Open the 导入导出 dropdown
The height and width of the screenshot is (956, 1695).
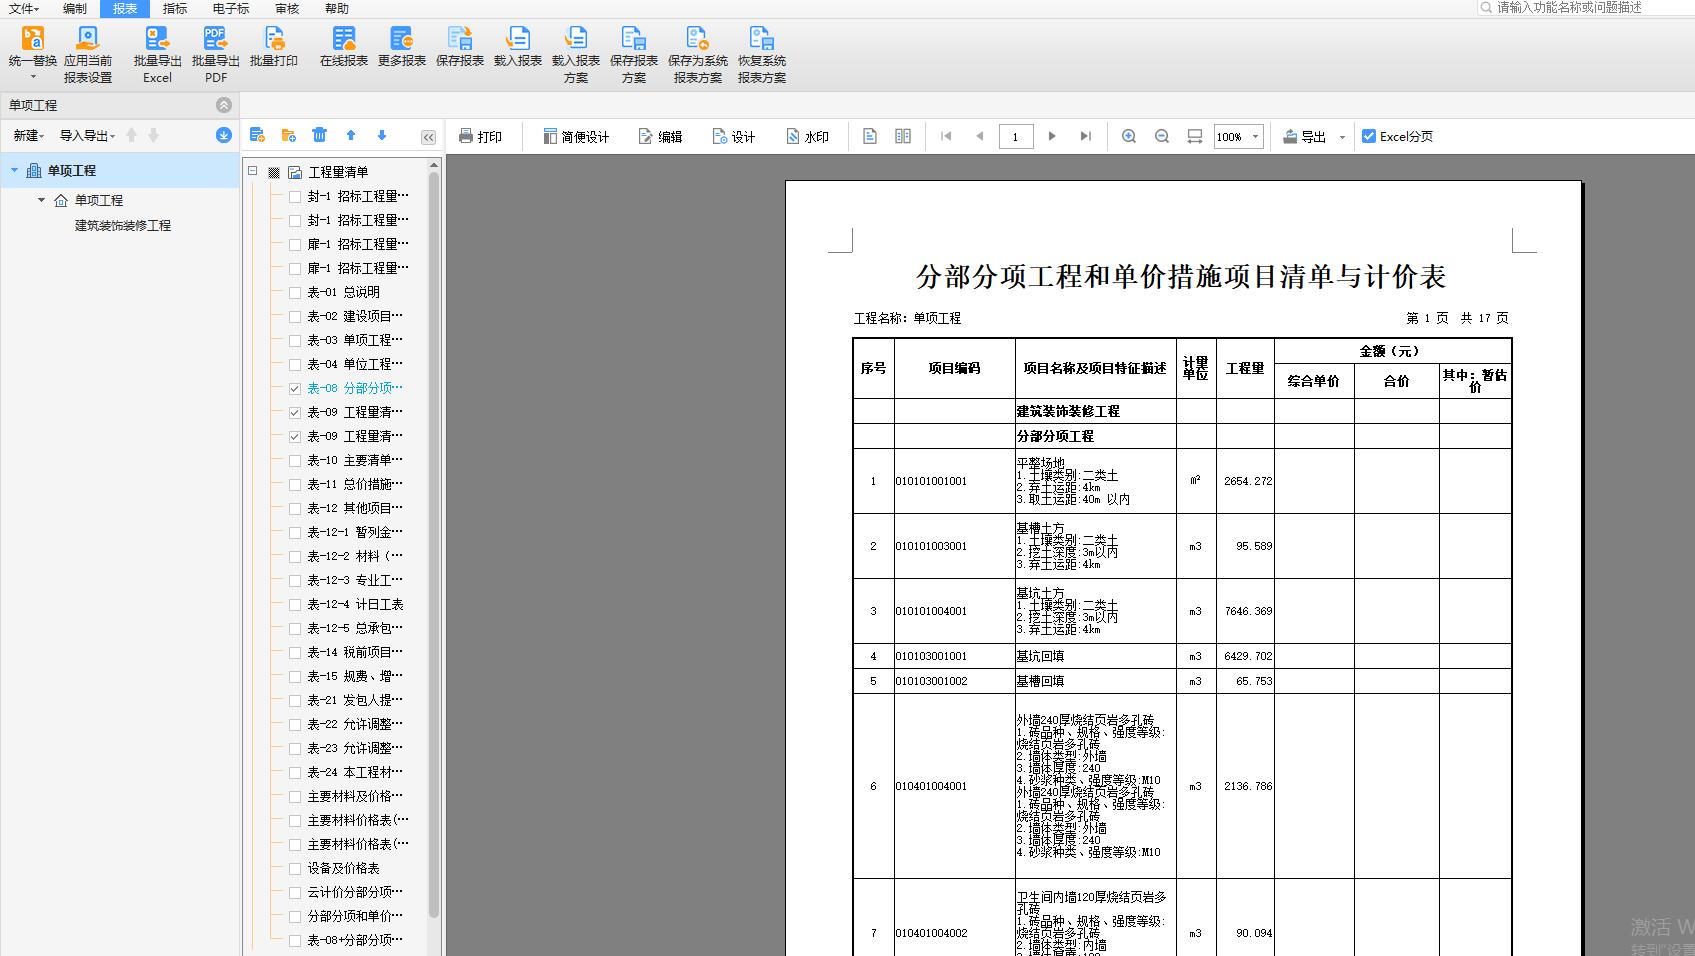point(87,136)
